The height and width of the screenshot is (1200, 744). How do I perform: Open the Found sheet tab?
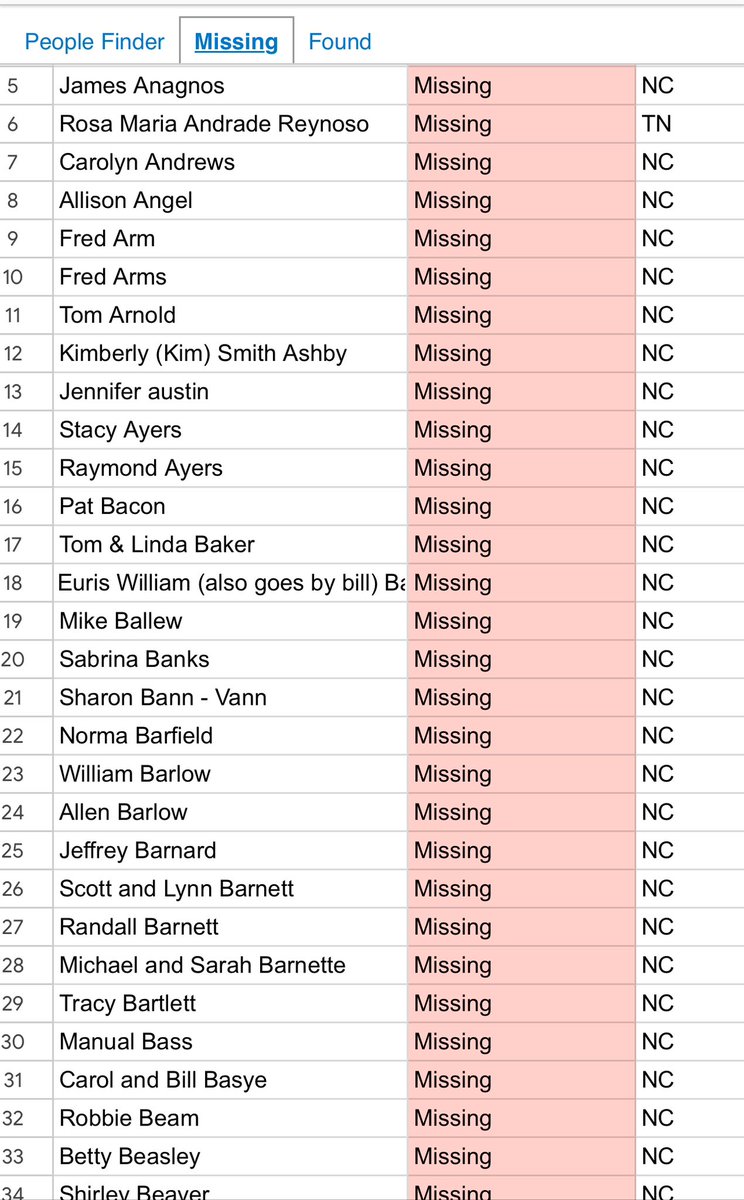pyautogui.click(x=340, y=42)
